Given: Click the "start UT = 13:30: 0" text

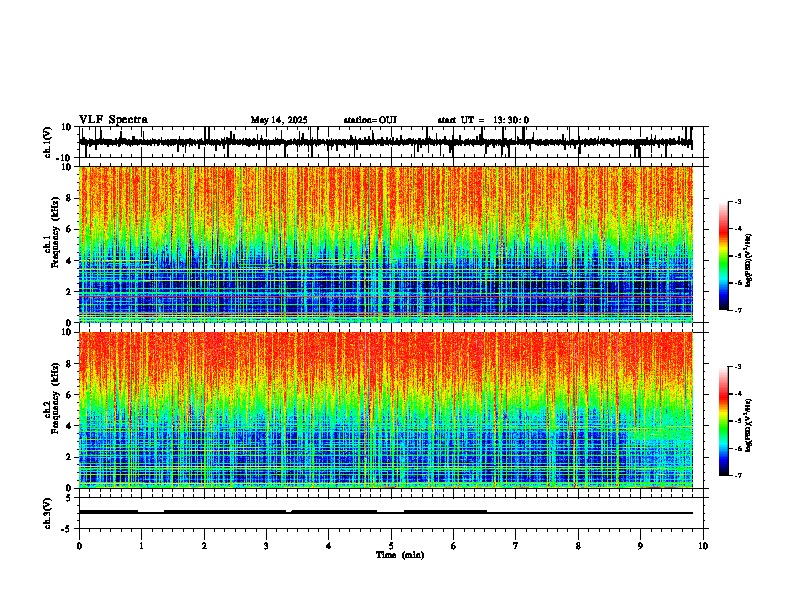Looking at the screenshot, I should click(x=483, y=120).
